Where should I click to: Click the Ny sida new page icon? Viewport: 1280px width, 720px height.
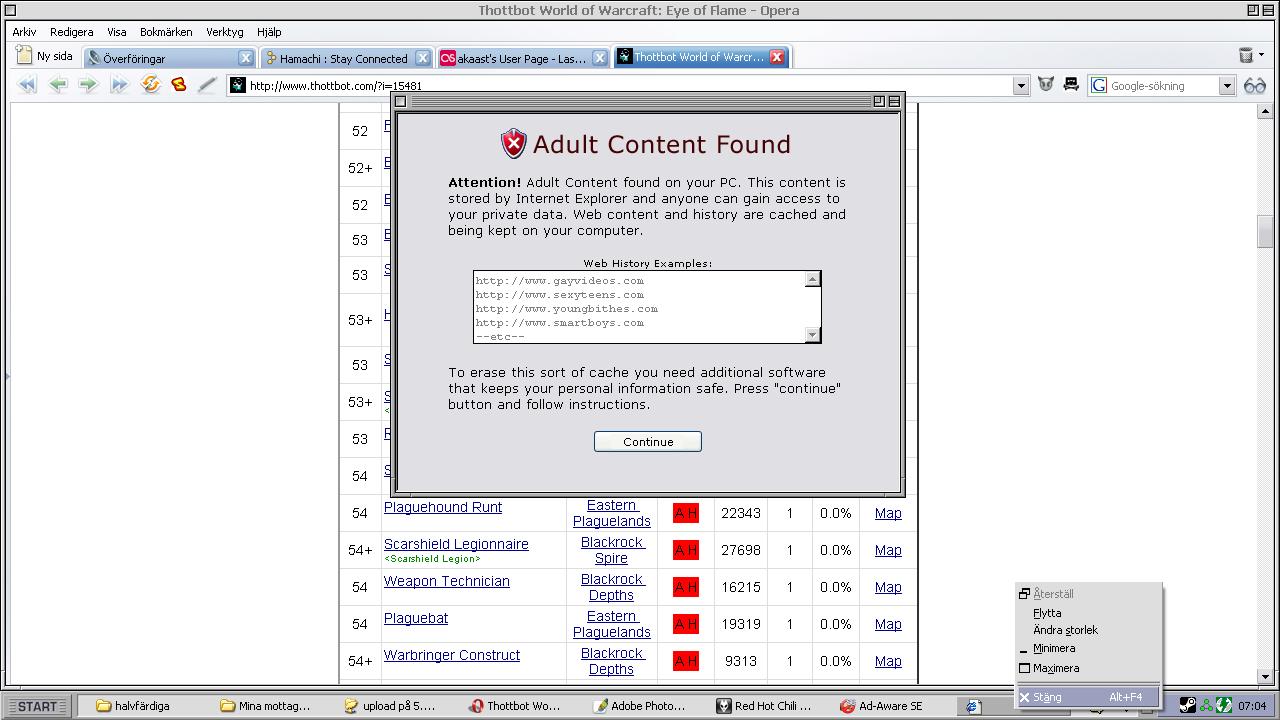pyautogui.click(x=24, y=56)
